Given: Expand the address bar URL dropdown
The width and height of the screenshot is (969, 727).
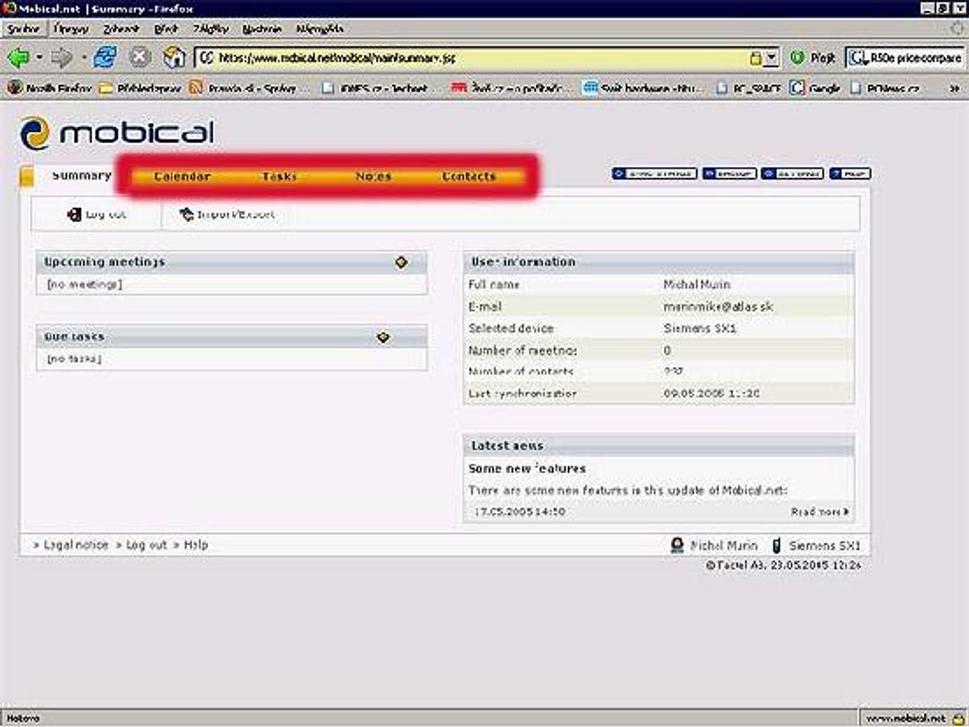Looking at the screenshot, I should (x=771, y=58).
